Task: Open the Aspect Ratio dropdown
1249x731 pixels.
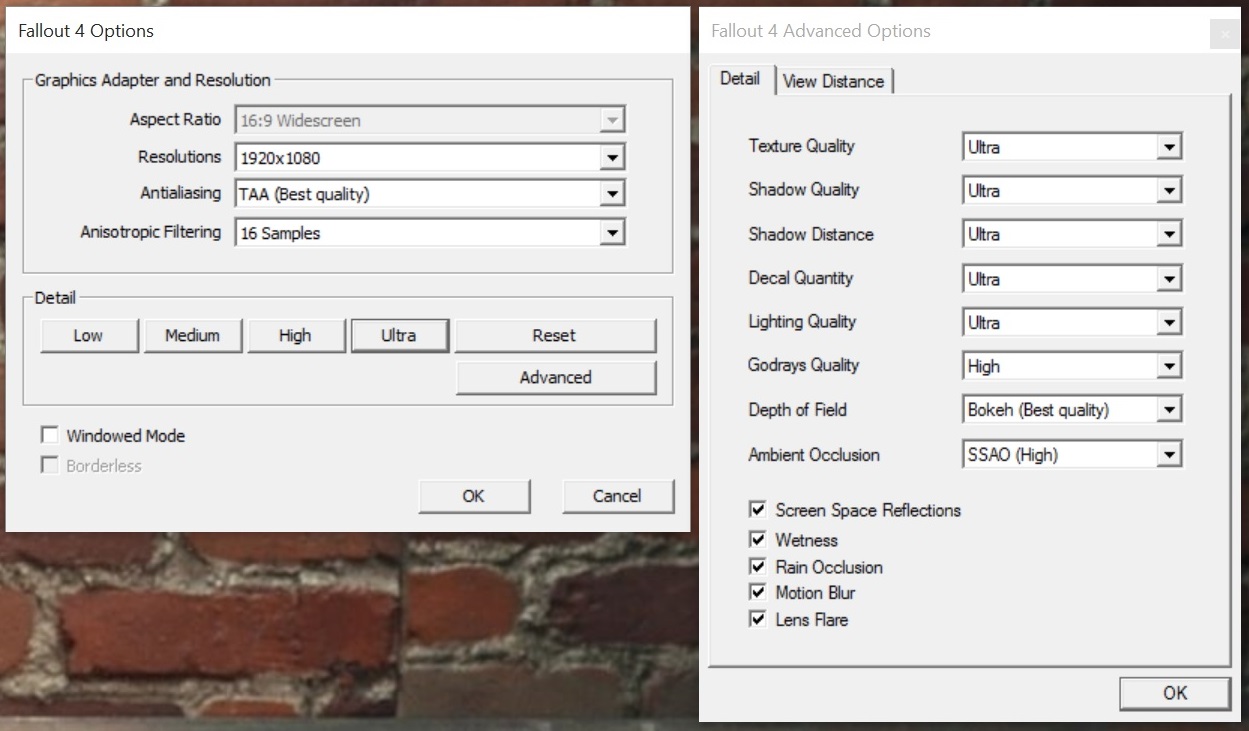Action: tap(430, 121)
